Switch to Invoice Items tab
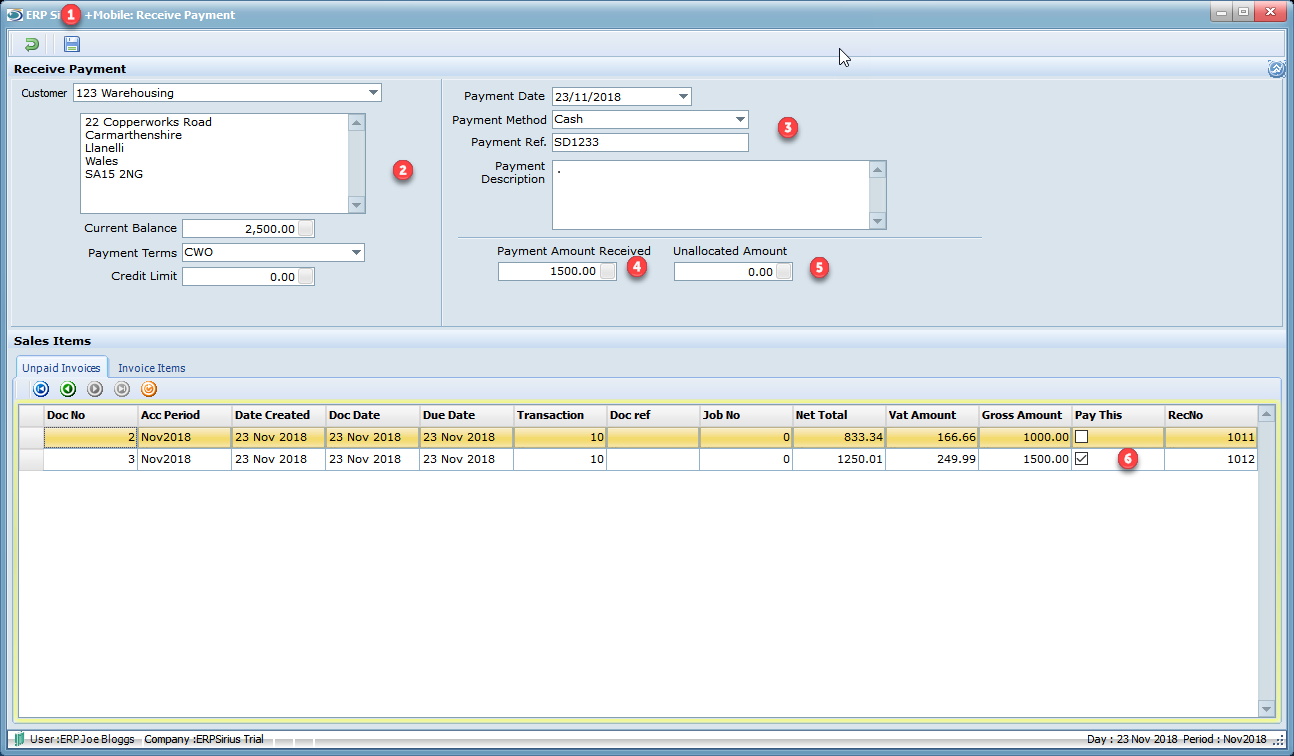The image size is (1294, 756). [151, 368]
